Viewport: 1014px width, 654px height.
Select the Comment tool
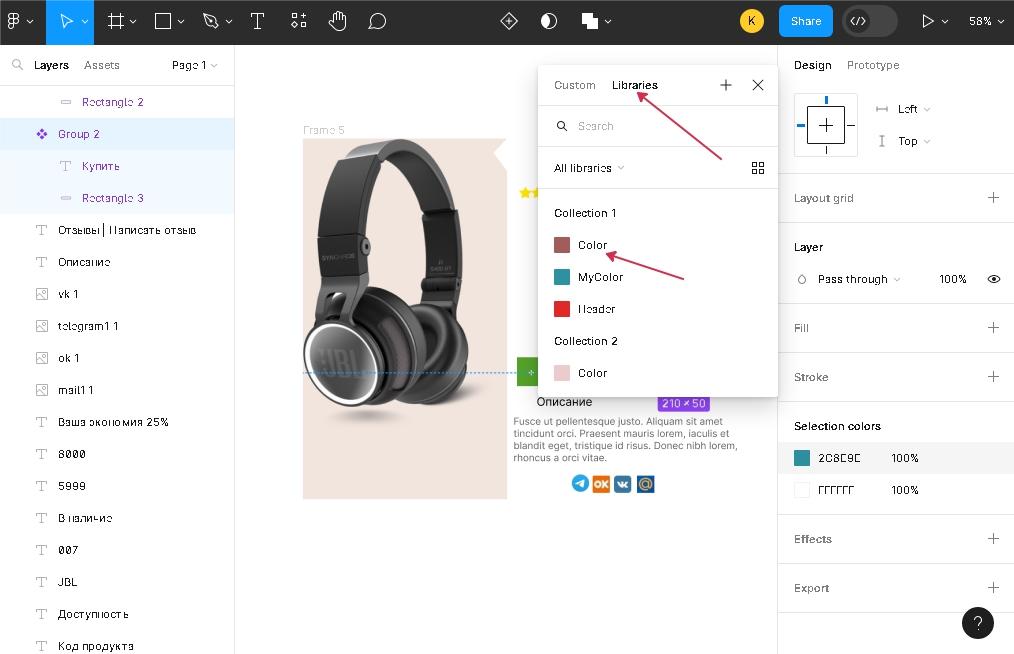pos(377,21)
